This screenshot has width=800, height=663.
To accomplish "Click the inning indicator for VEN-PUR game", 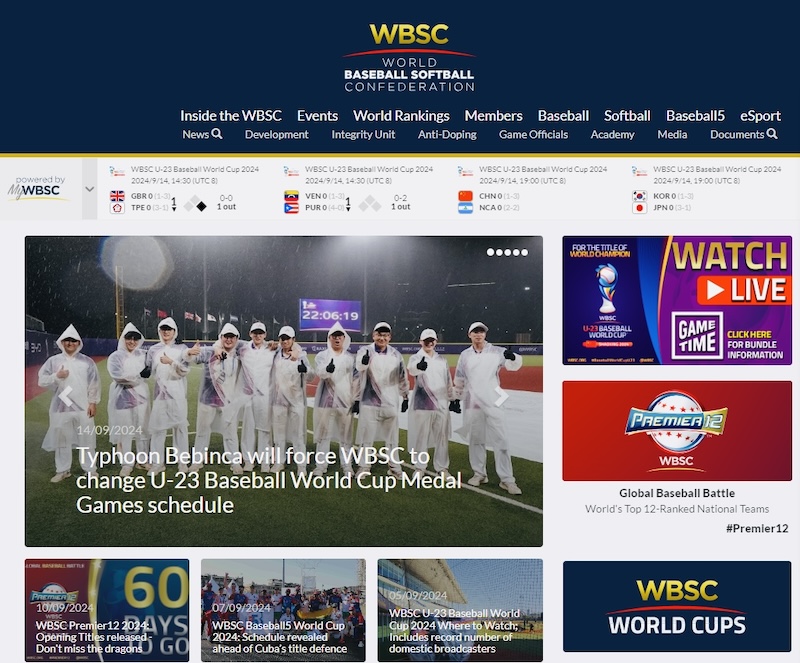I will (x=348, y=204).
